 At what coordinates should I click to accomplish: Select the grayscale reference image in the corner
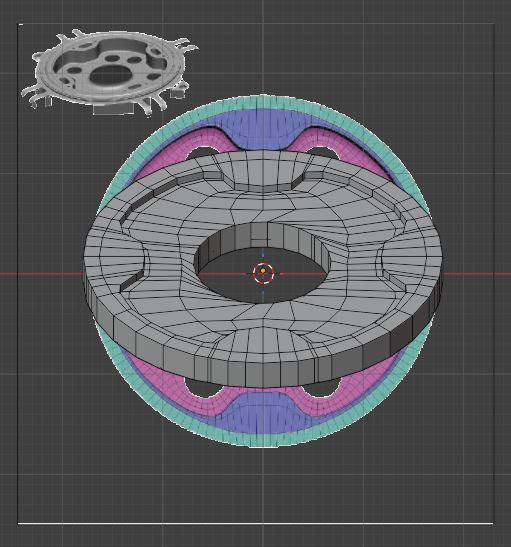pos(109,72)
